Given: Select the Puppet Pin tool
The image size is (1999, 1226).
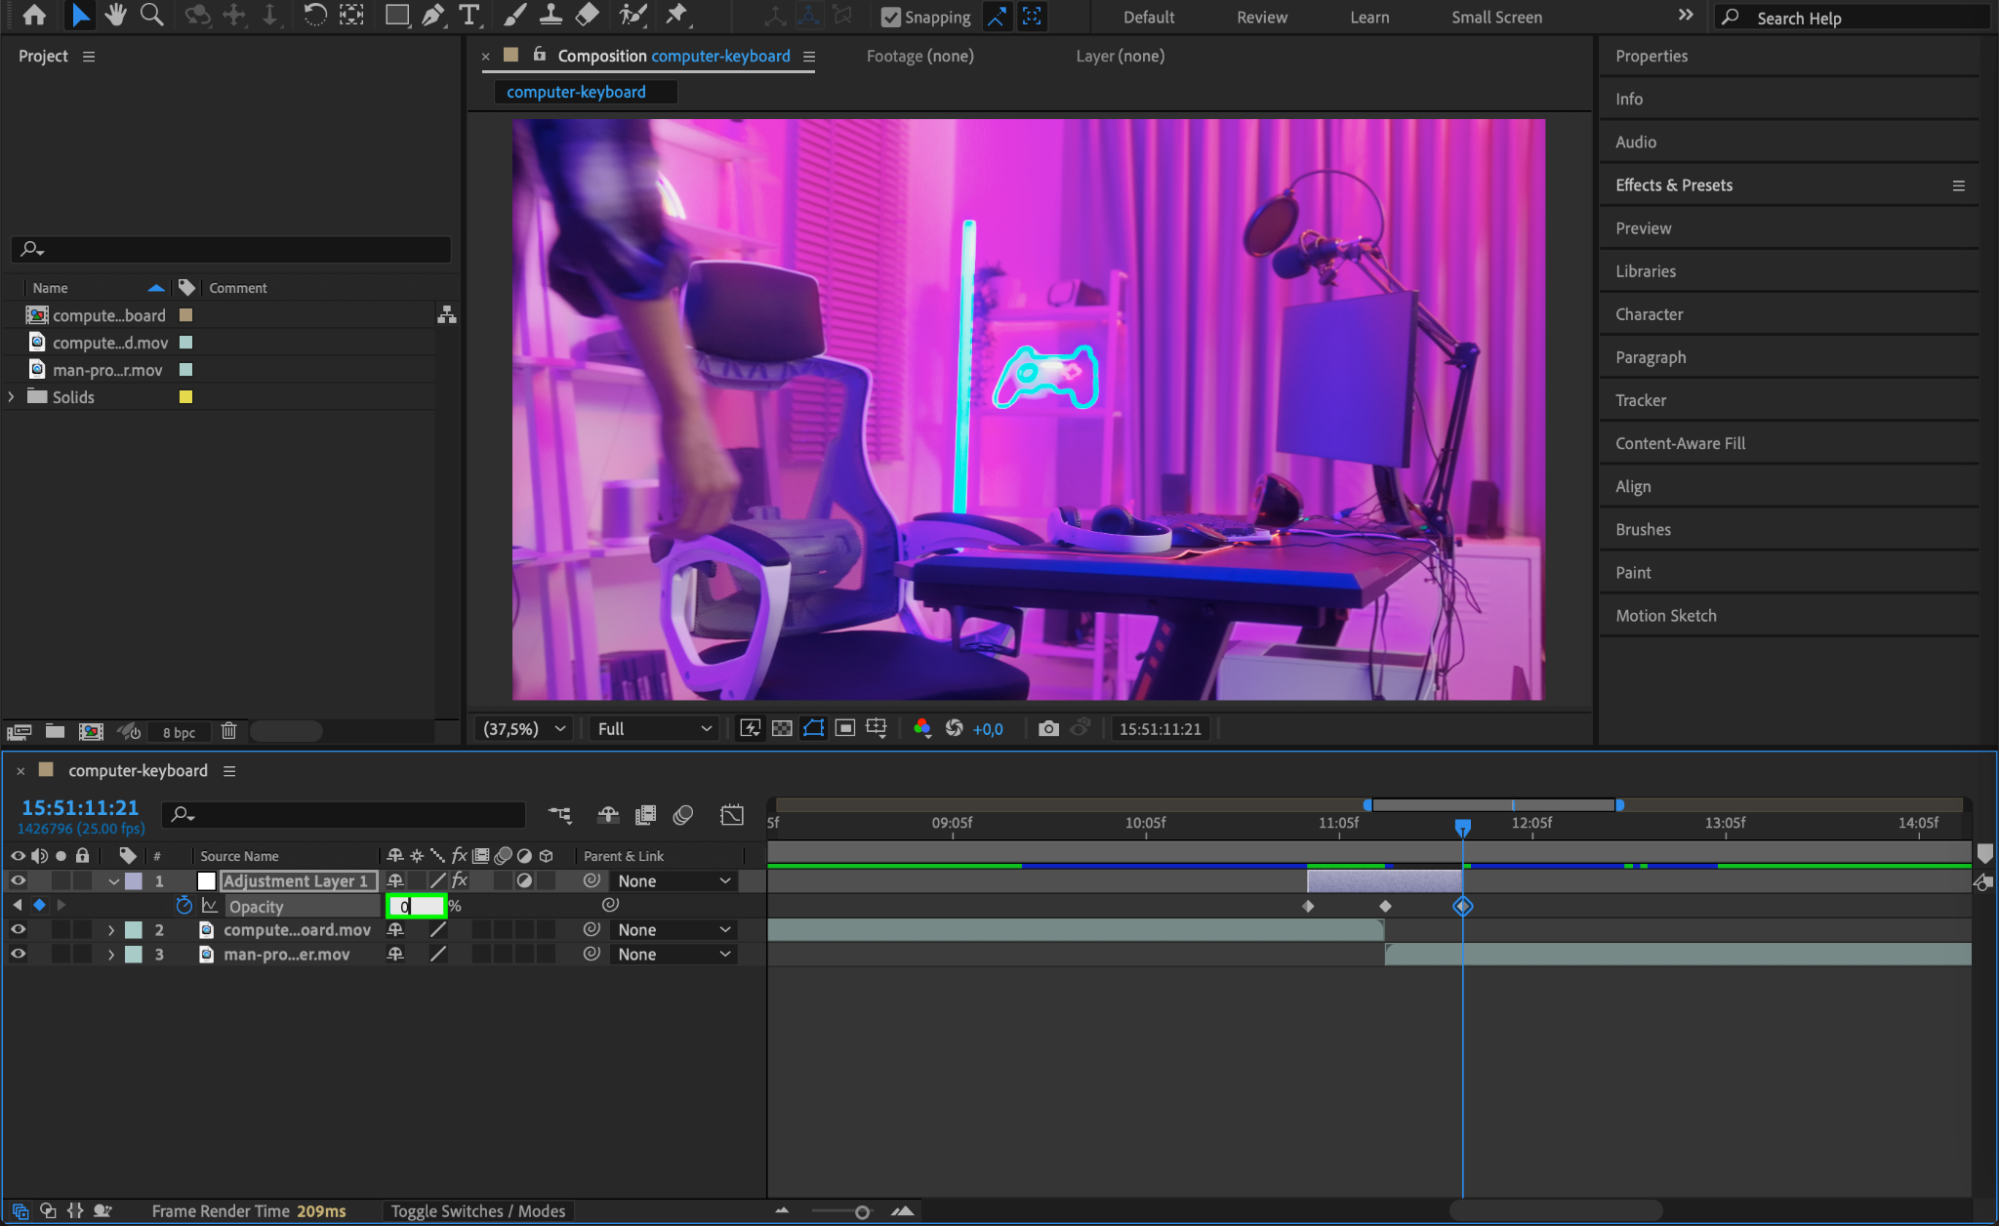Looking at the screenshot, I should coord(677,15).
